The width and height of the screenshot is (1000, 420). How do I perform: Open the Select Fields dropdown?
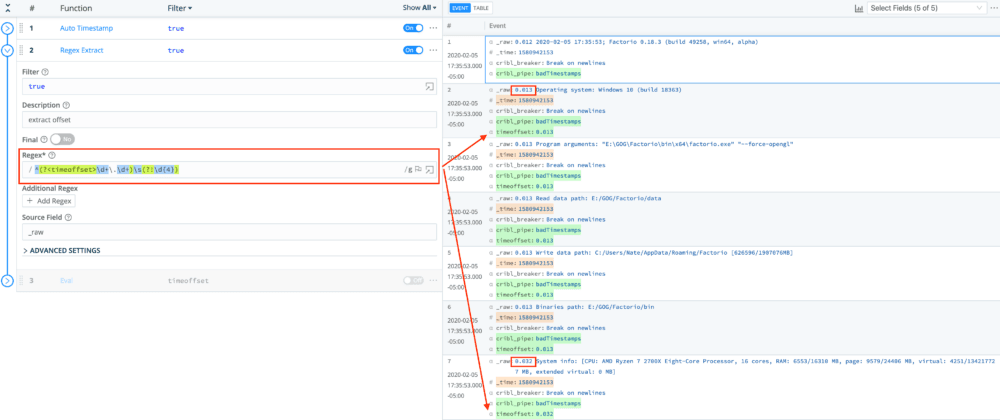[925, 8]
